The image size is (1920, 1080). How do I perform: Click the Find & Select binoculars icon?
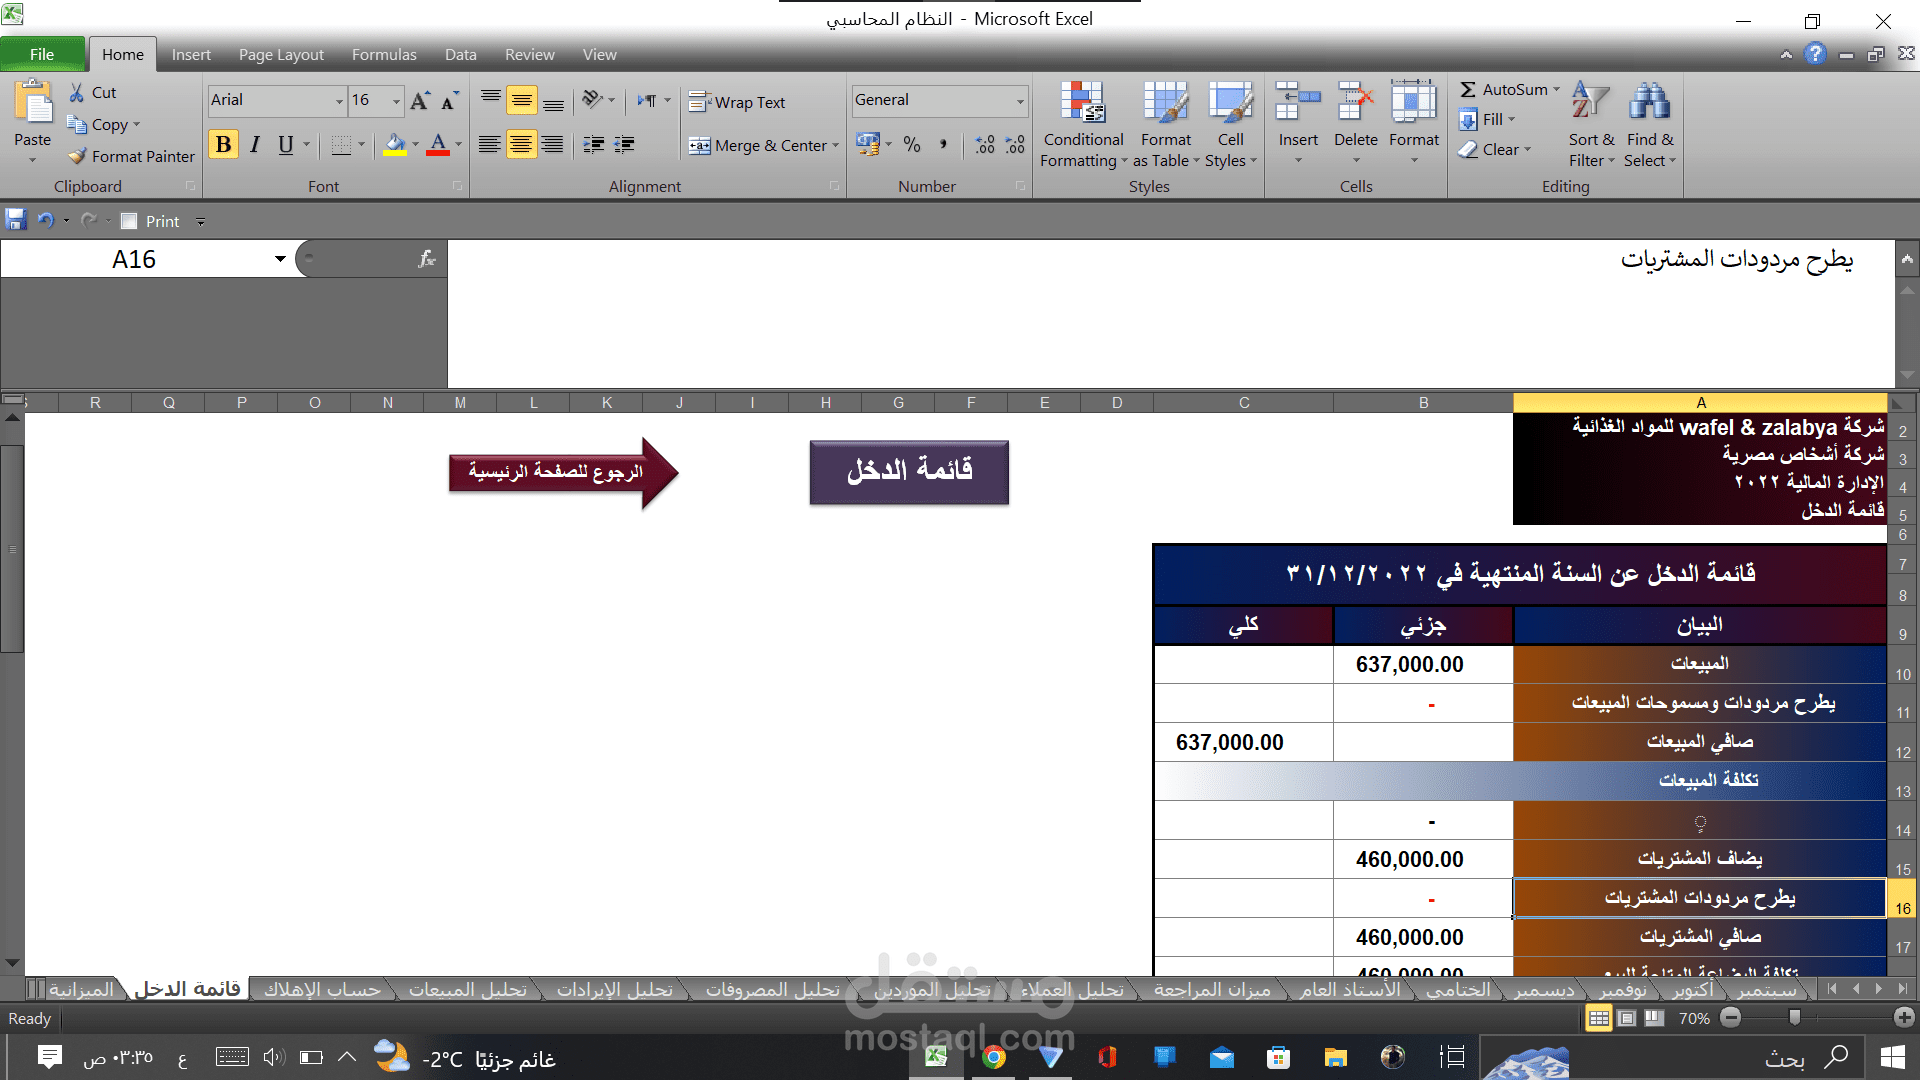click(1649, 103)
